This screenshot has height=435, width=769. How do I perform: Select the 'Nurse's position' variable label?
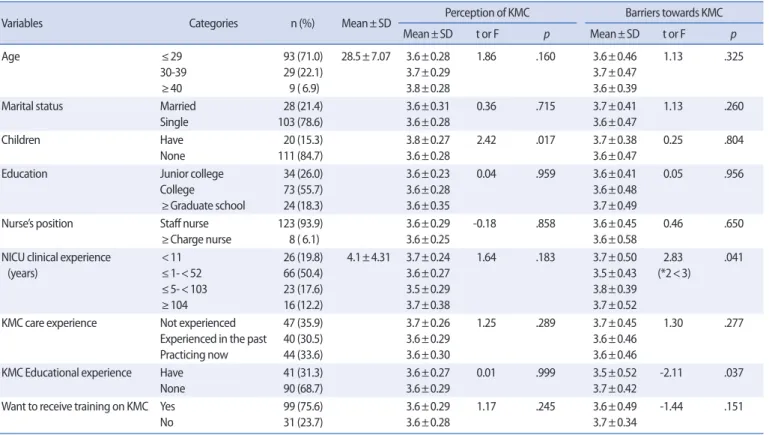(37, 224)
